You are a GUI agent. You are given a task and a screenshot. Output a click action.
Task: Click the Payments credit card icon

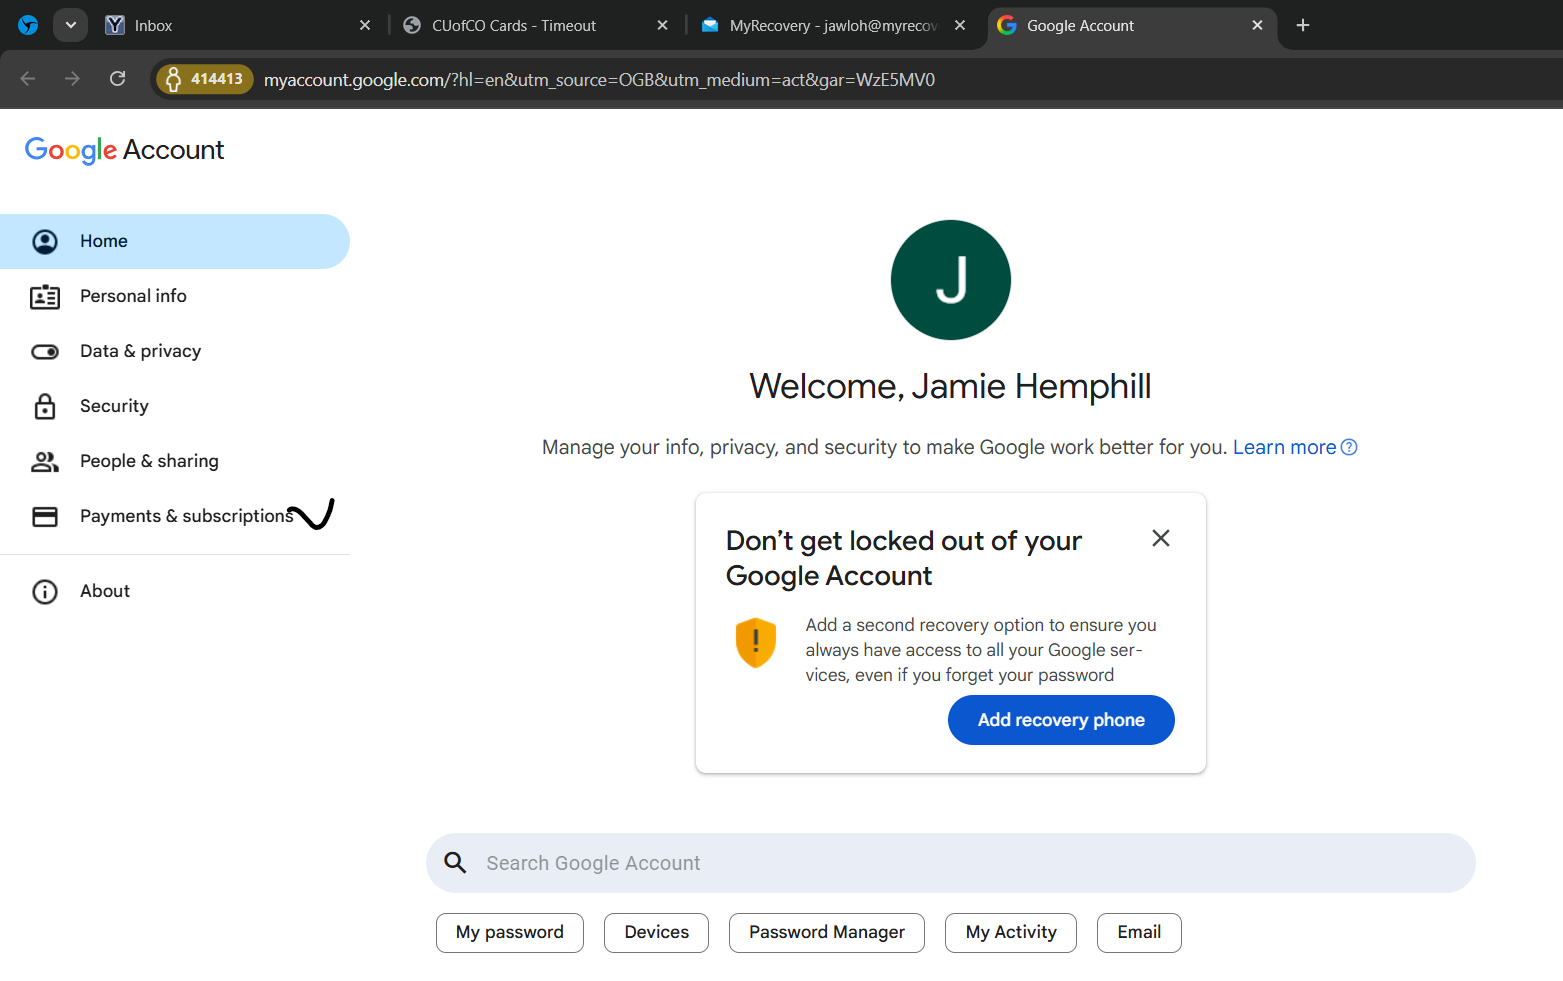coord(45,516)
